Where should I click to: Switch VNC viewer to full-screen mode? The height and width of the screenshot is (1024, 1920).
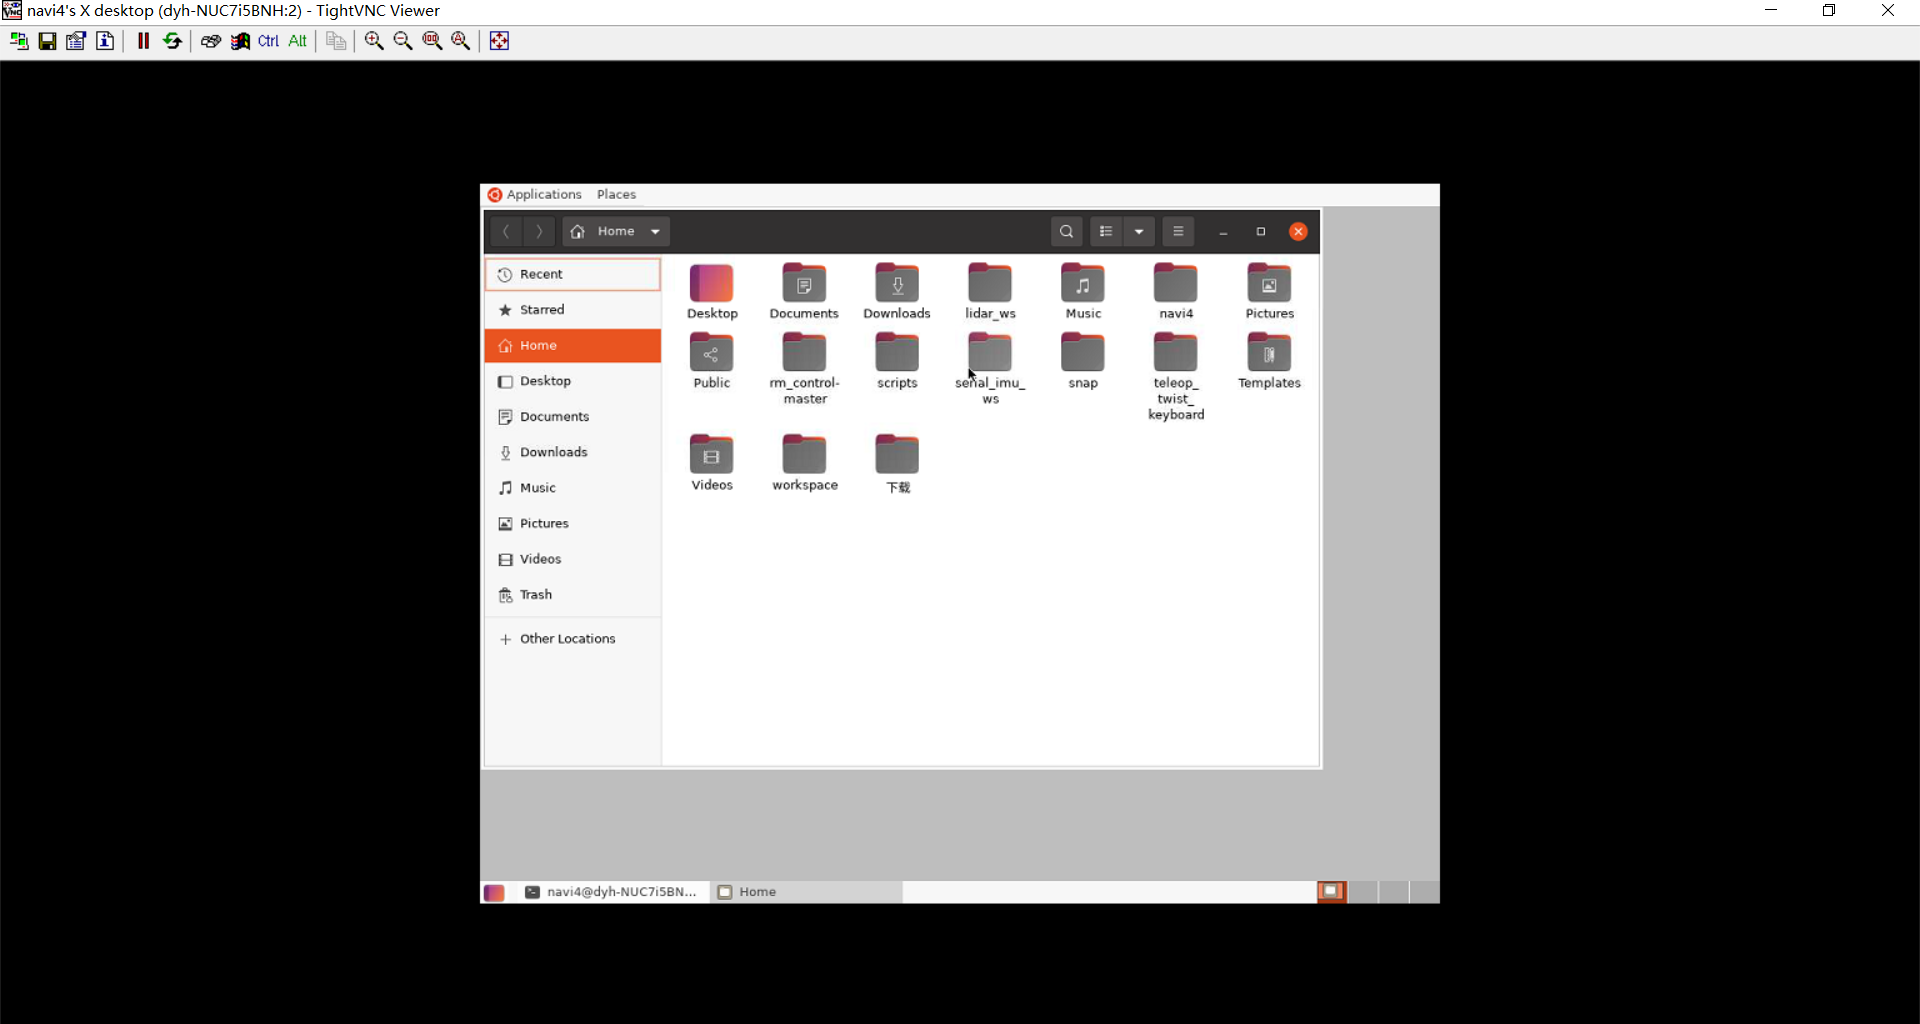pos(499,41)
